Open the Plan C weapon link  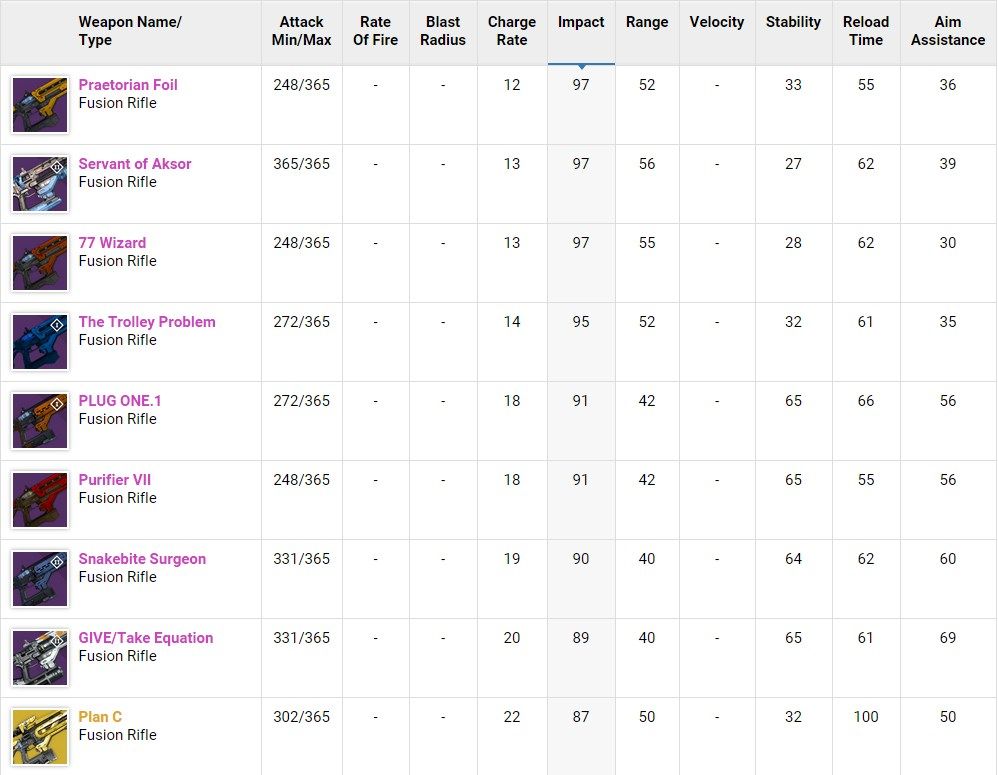click(100, 717)
